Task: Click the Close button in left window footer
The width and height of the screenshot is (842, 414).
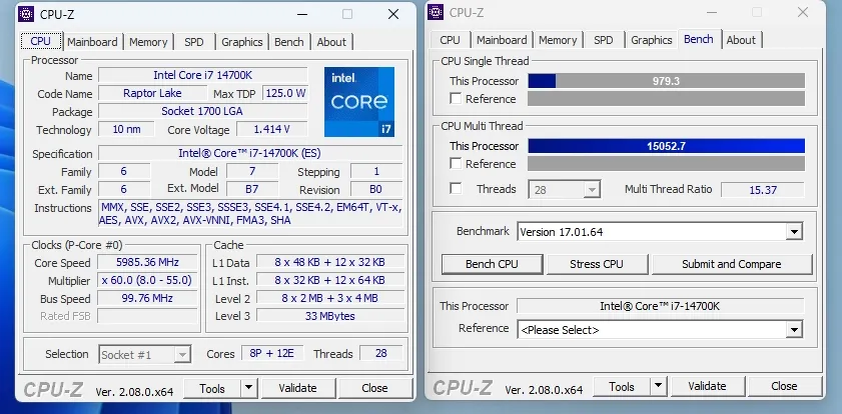Action: (x=375, y=388)
